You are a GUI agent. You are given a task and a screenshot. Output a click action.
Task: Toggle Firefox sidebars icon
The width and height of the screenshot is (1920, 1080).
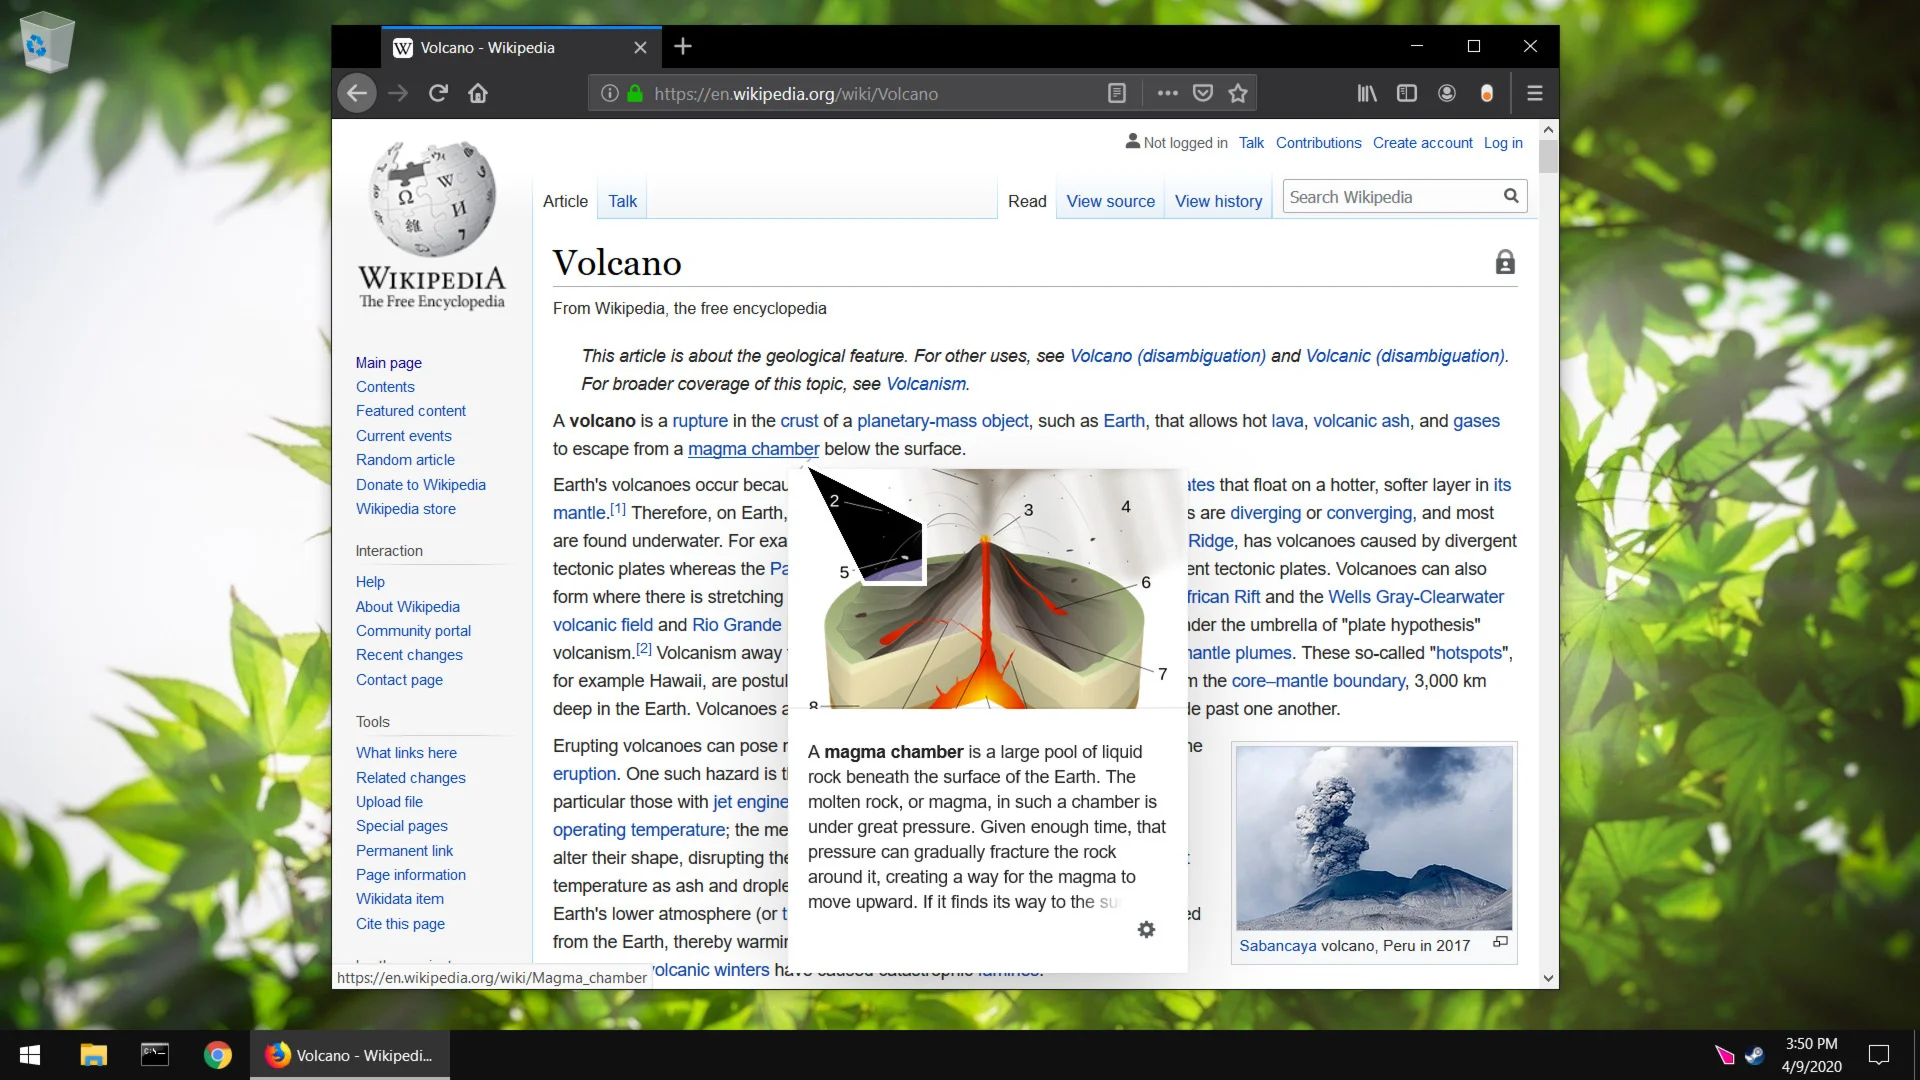[1407, 93]
